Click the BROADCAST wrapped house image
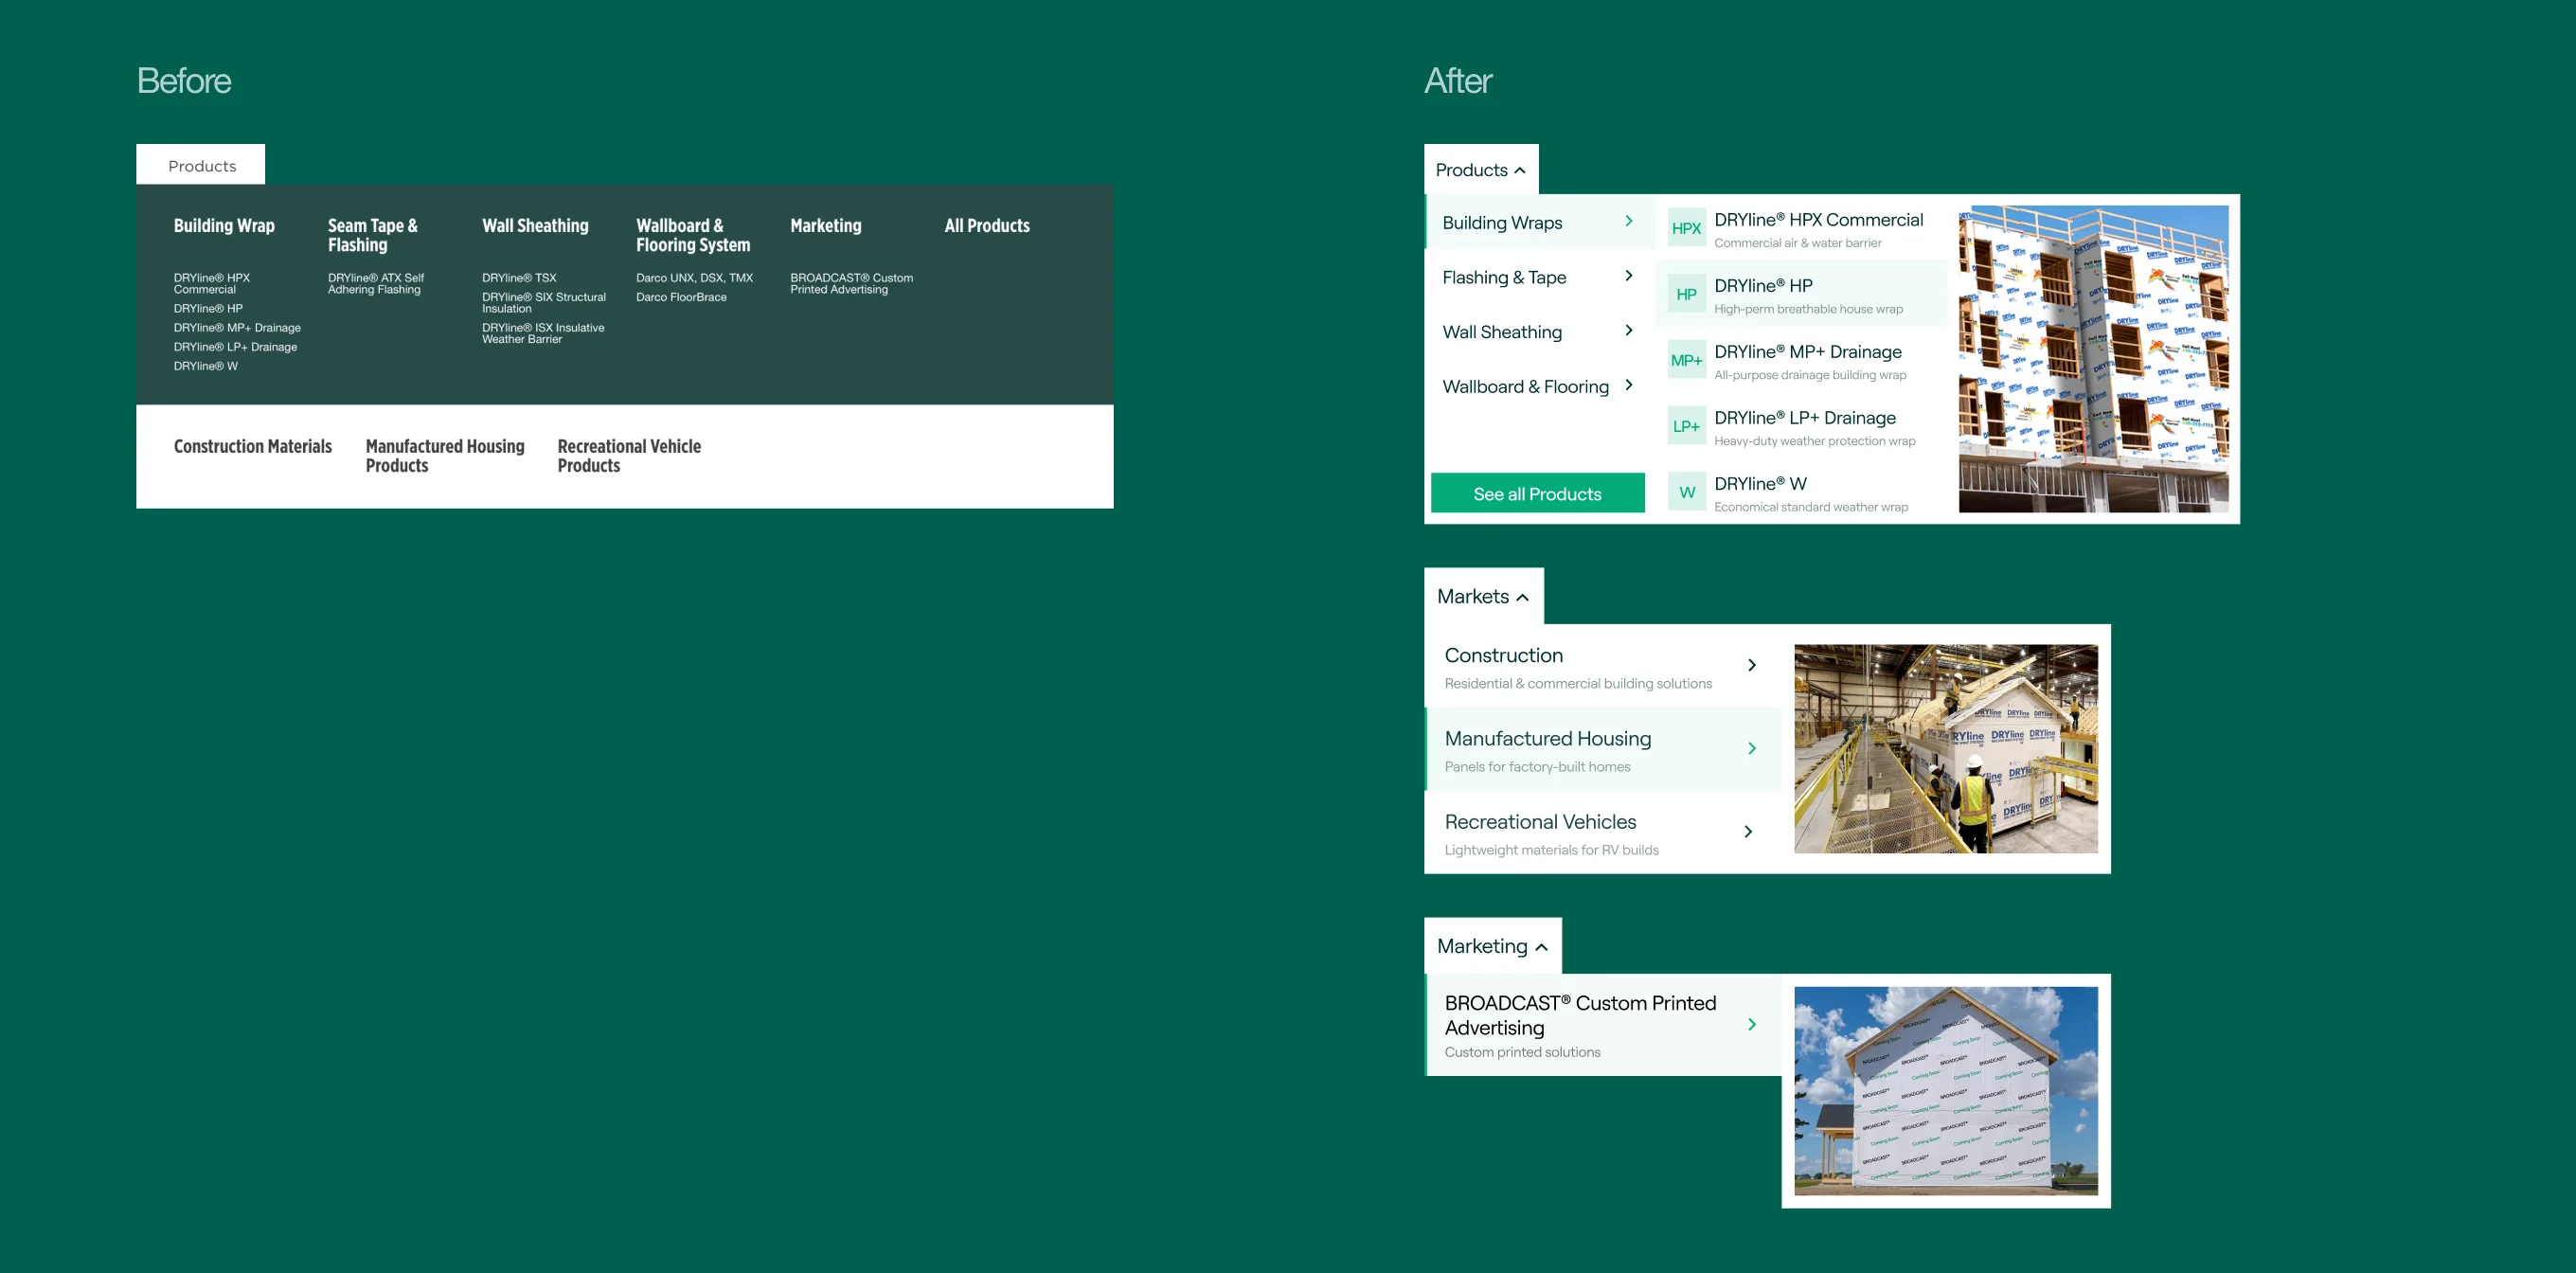 pyautogui.click(x=1946, y=1091)
